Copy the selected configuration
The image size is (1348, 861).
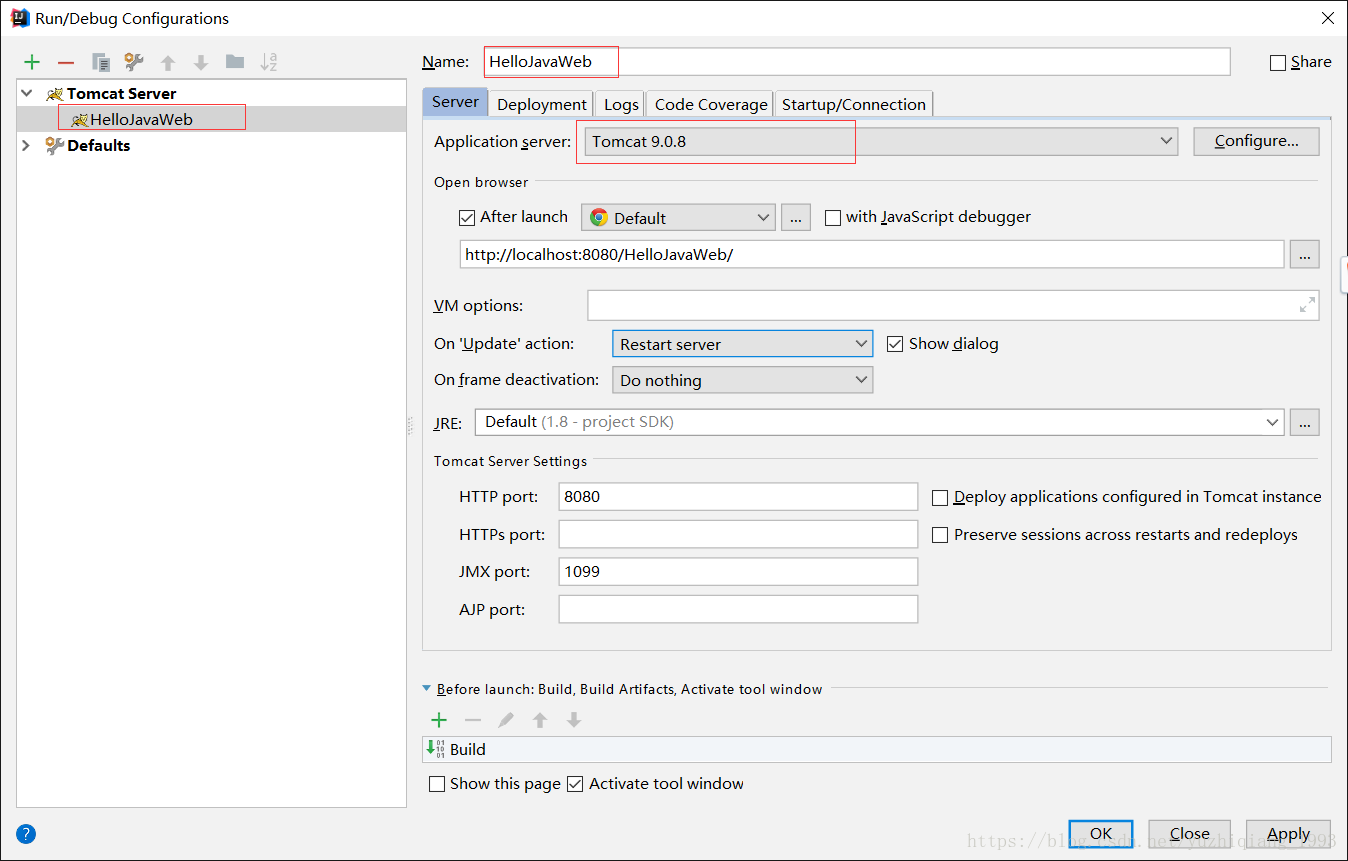(101, 62)
